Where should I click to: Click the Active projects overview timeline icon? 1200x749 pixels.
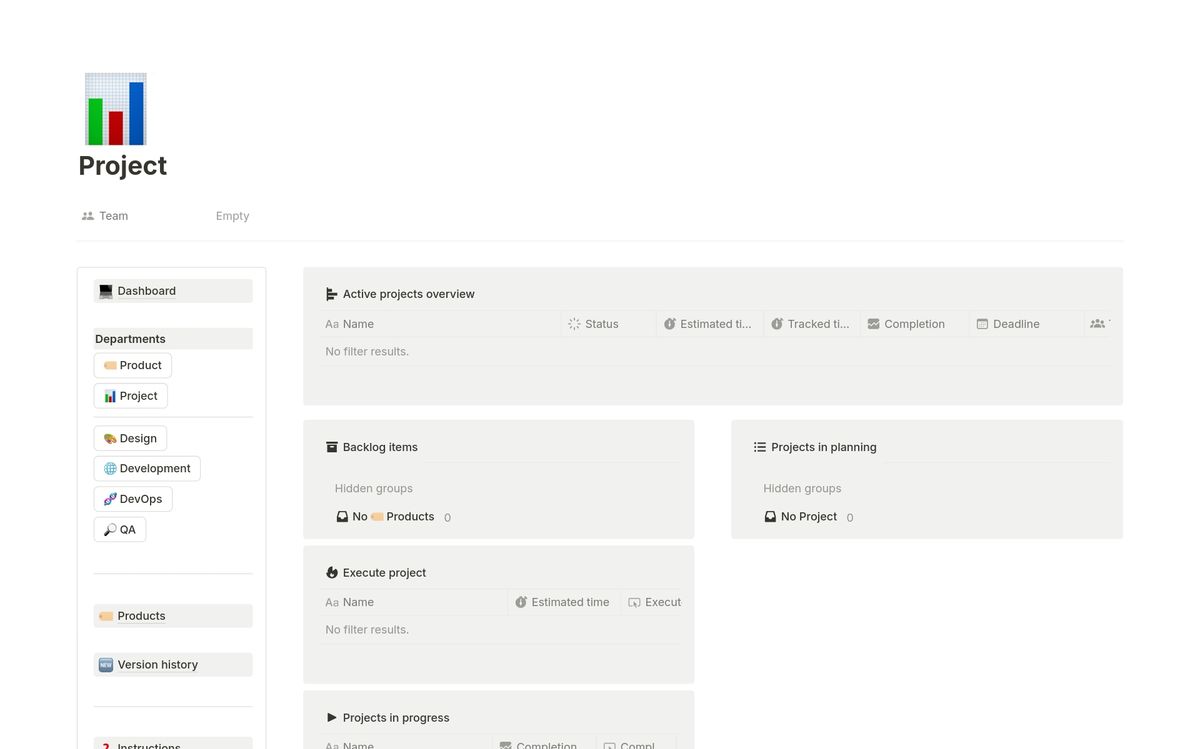coord(332,294)
